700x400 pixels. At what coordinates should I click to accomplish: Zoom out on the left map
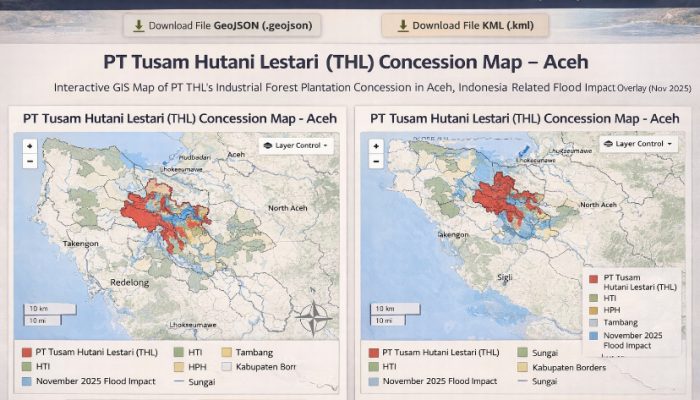click(x=30, y=161)
